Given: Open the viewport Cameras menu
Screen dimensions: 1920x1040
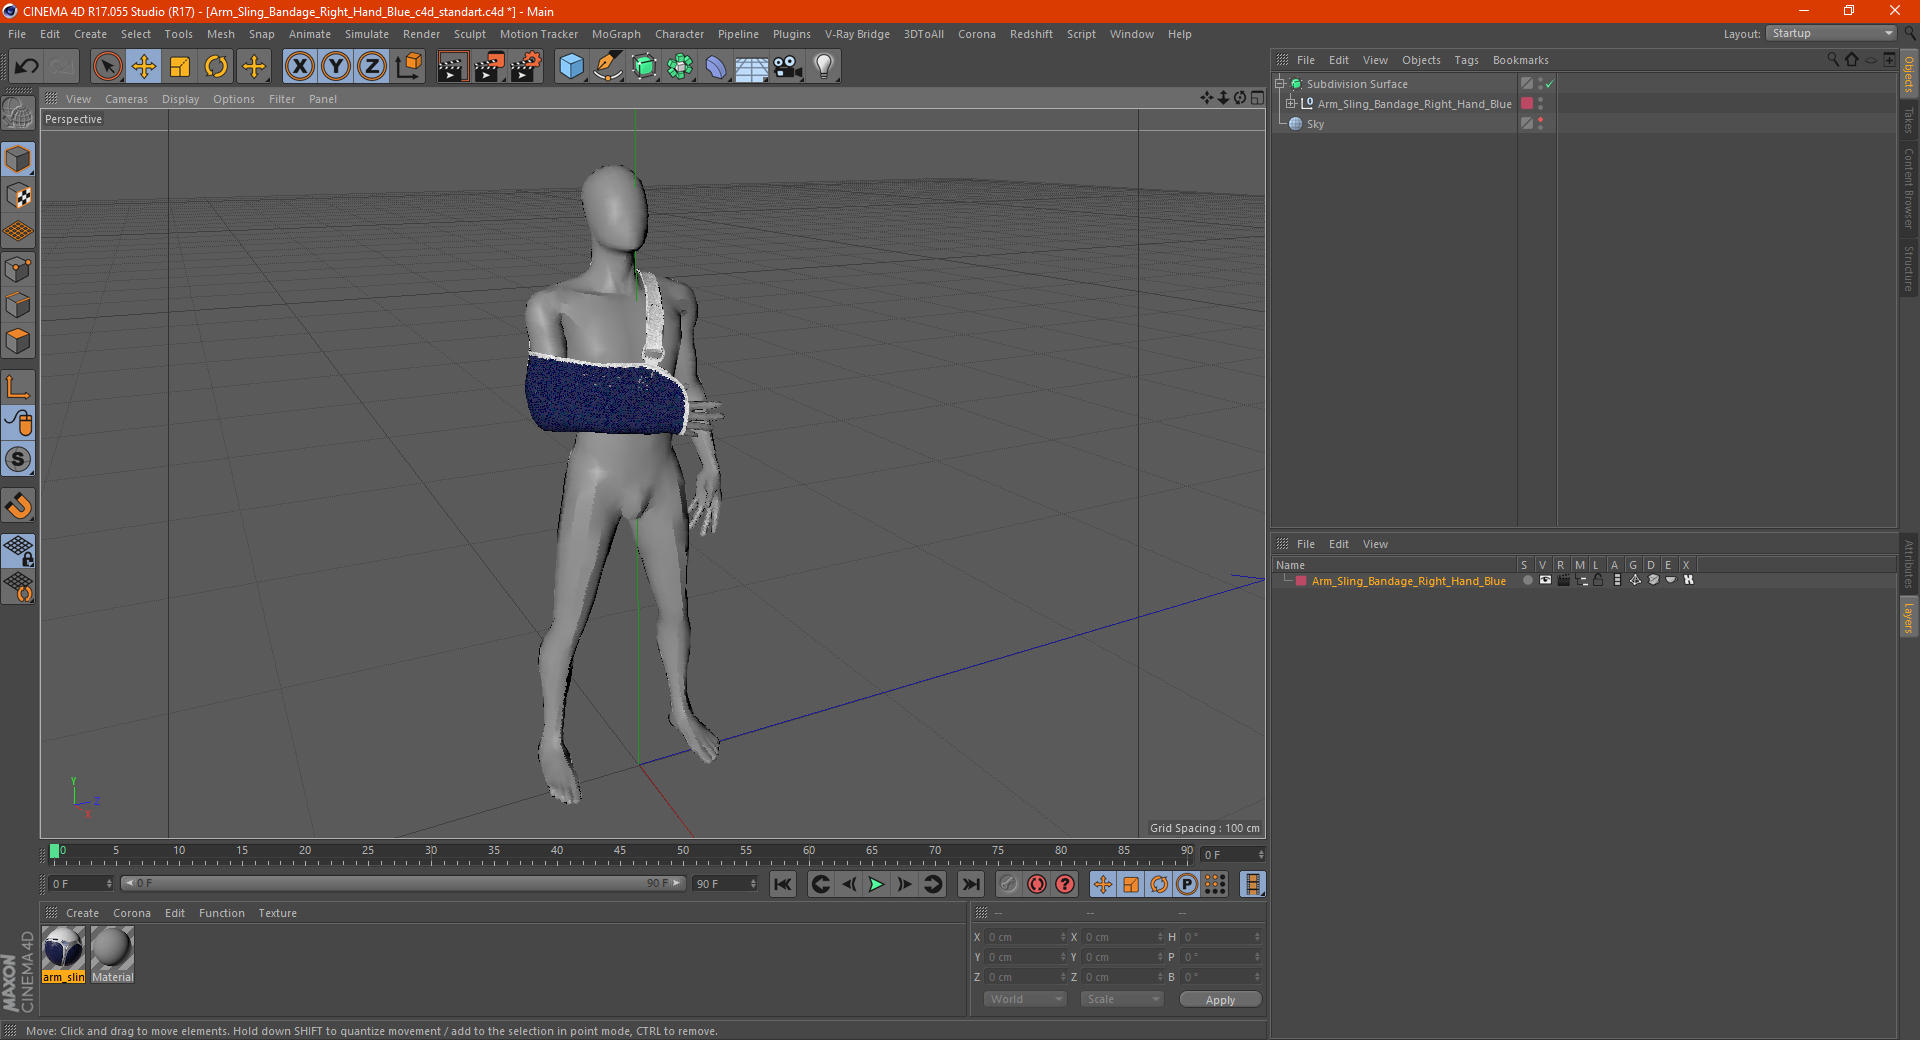Looking at the screenshot, I should coord(126,99).
